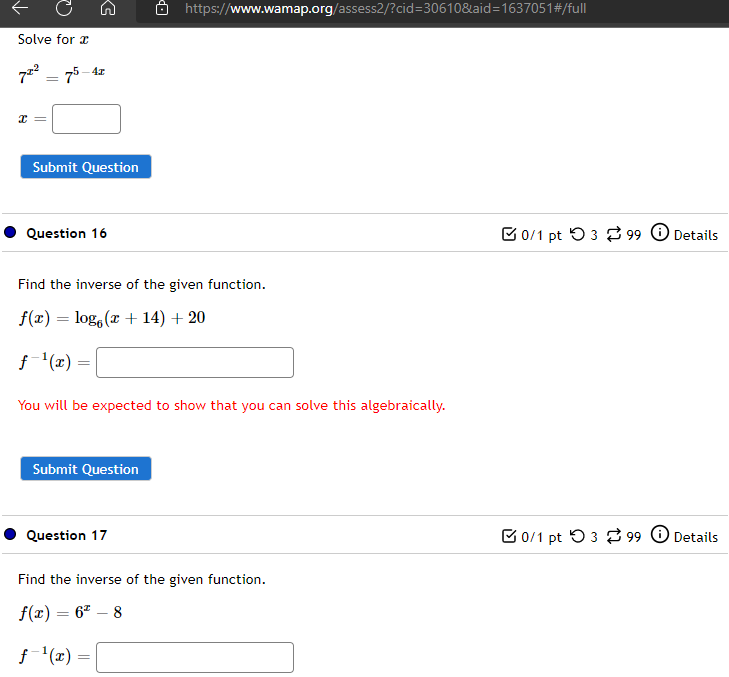Submit the solve for x question
Image resolution: width=729 pixels, height=677 pixels.
click(x=86, y=166)
